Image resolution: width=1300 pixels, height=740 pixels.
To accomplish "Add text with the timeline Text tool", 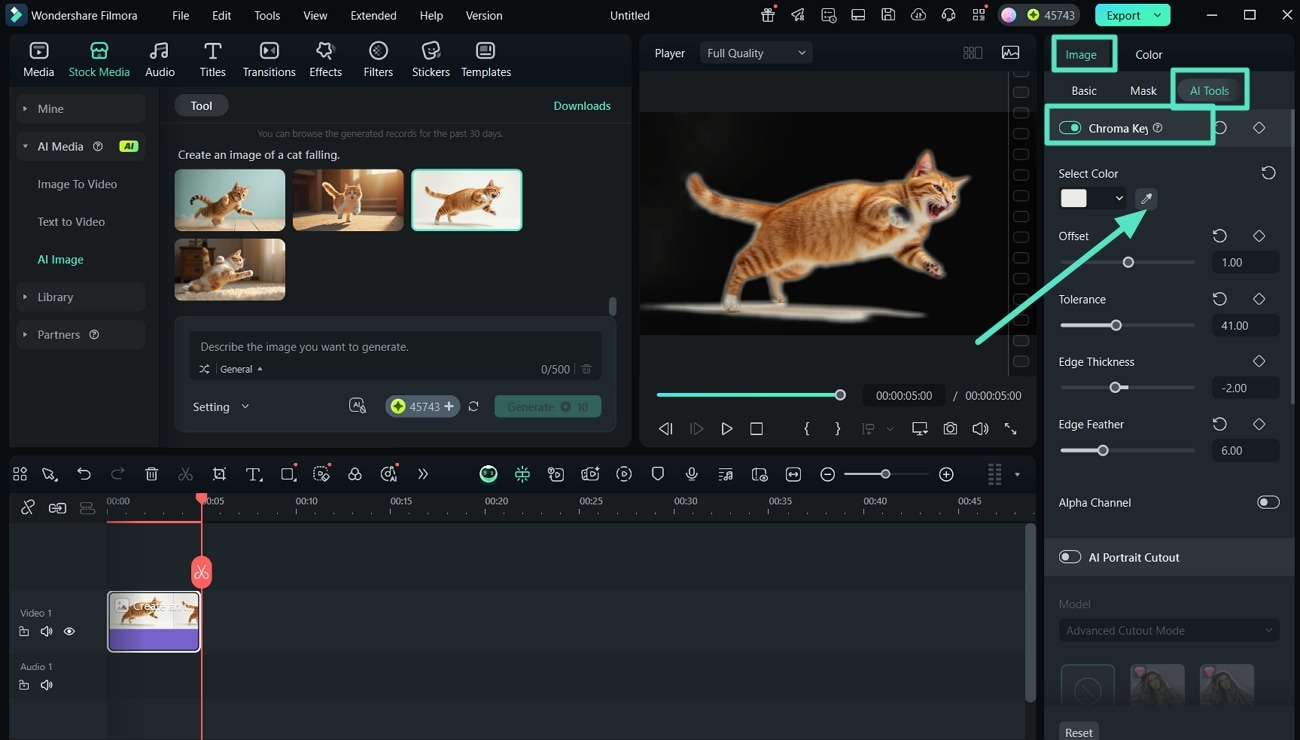I will tap(254, 474).
